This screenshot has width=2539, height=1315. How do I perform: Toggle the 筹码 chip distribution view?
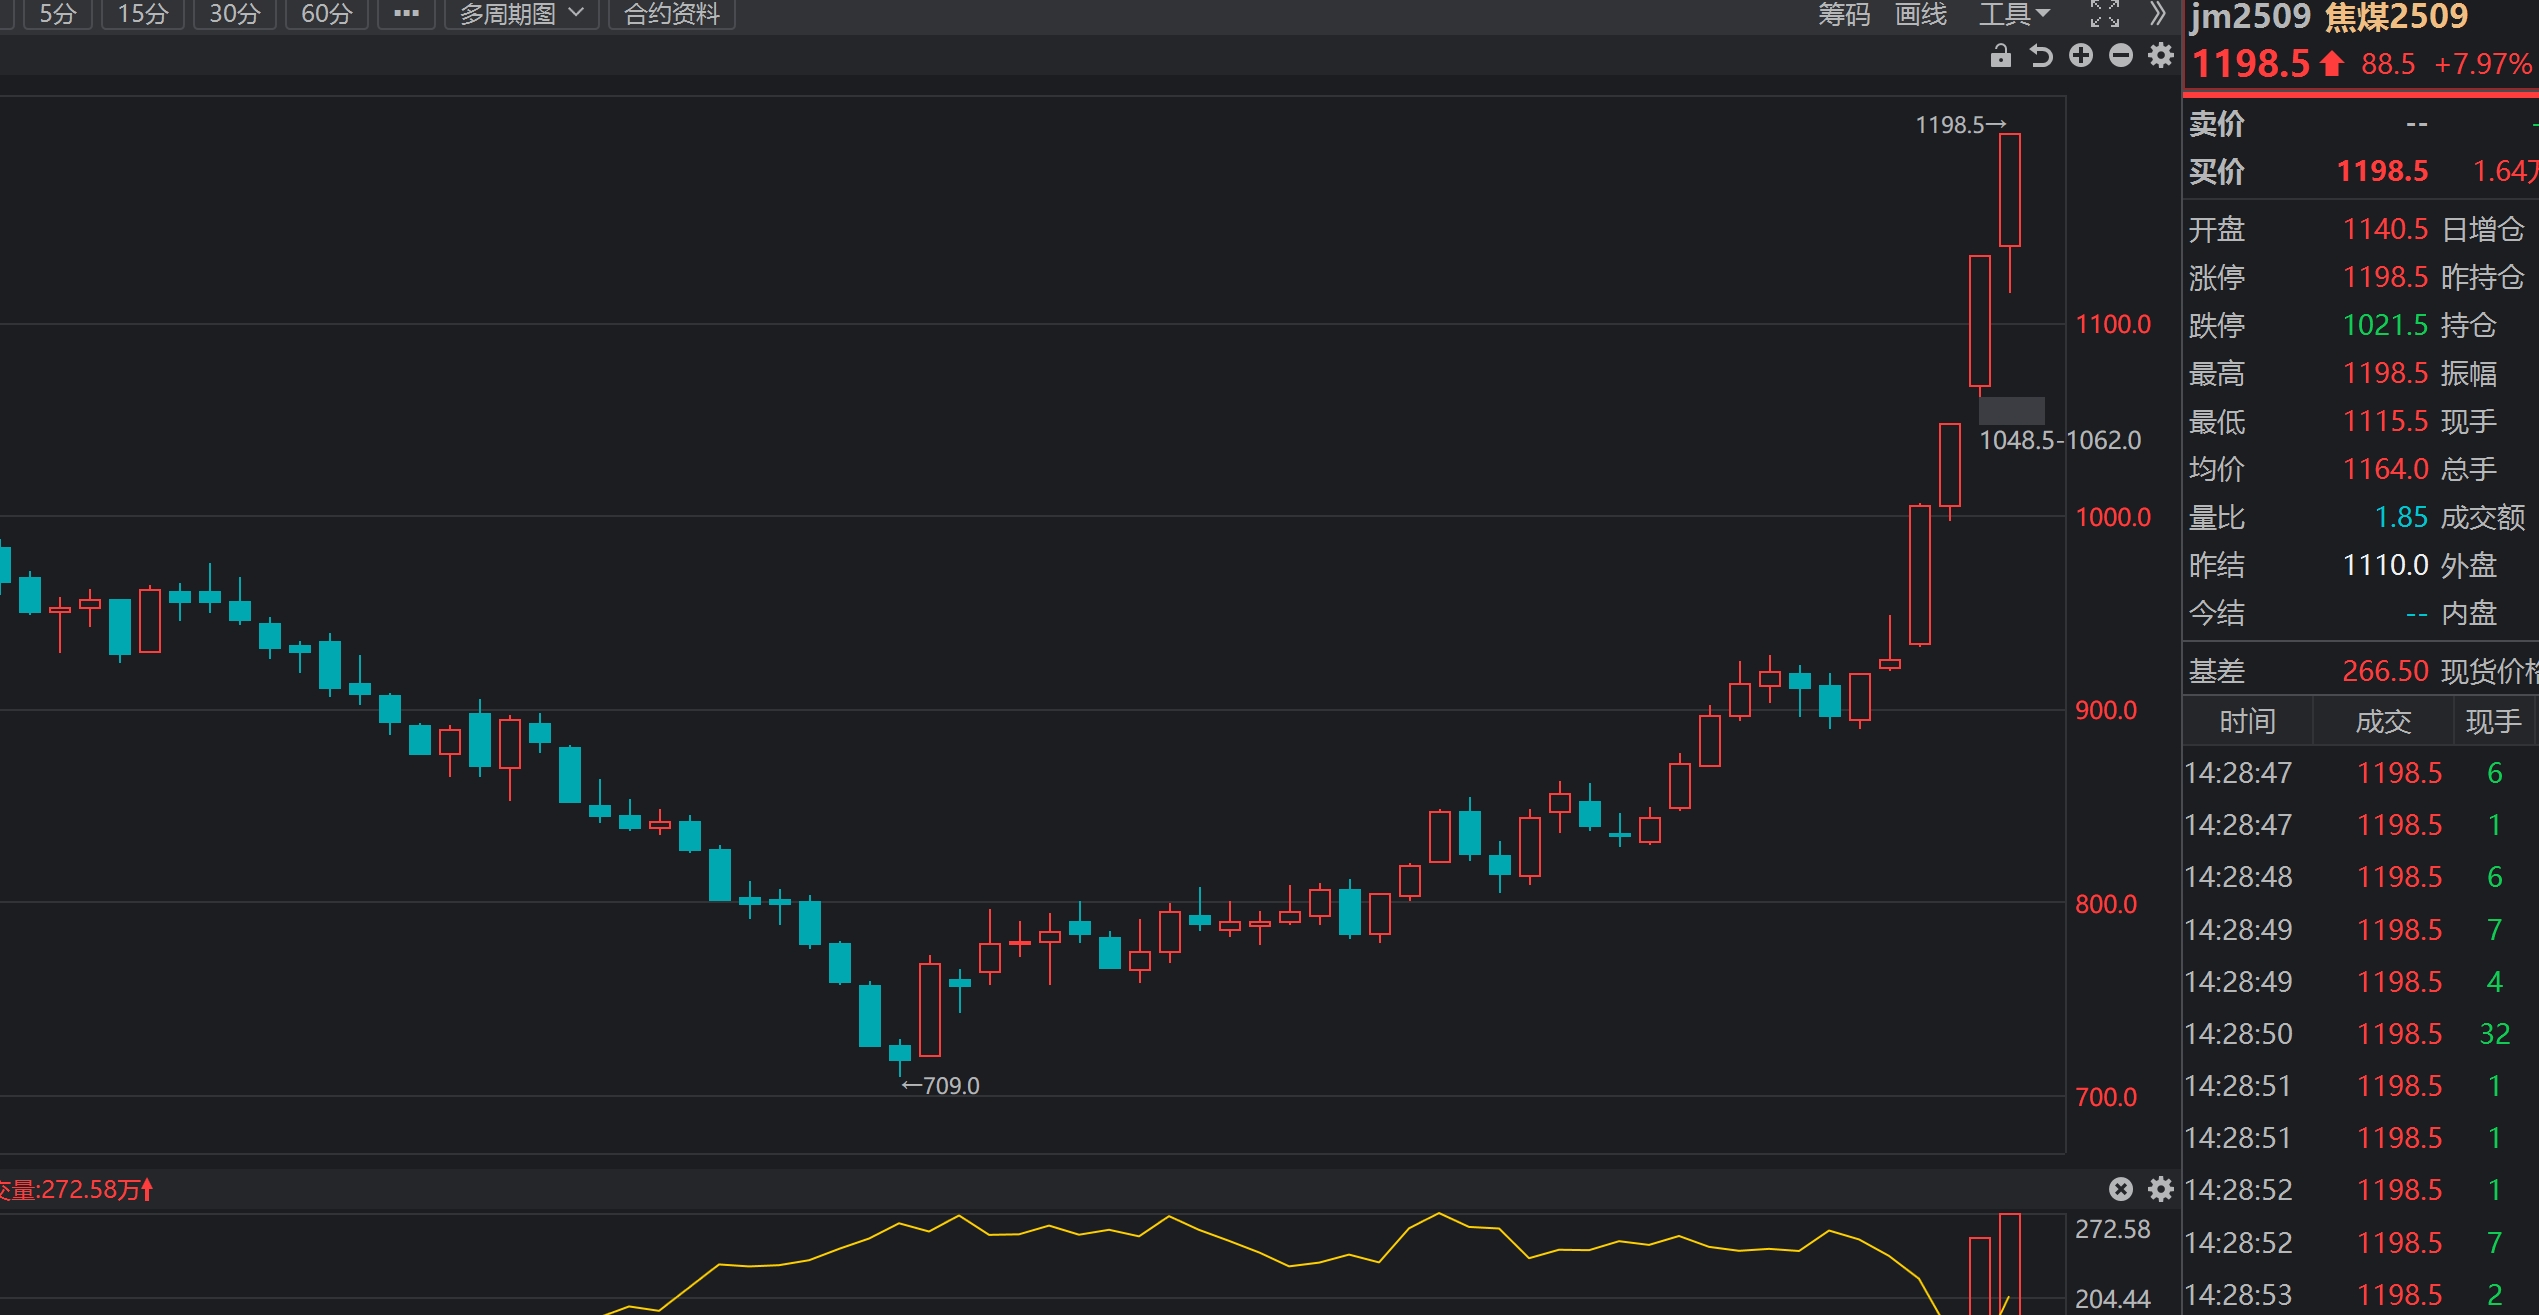click(1843, 14)
